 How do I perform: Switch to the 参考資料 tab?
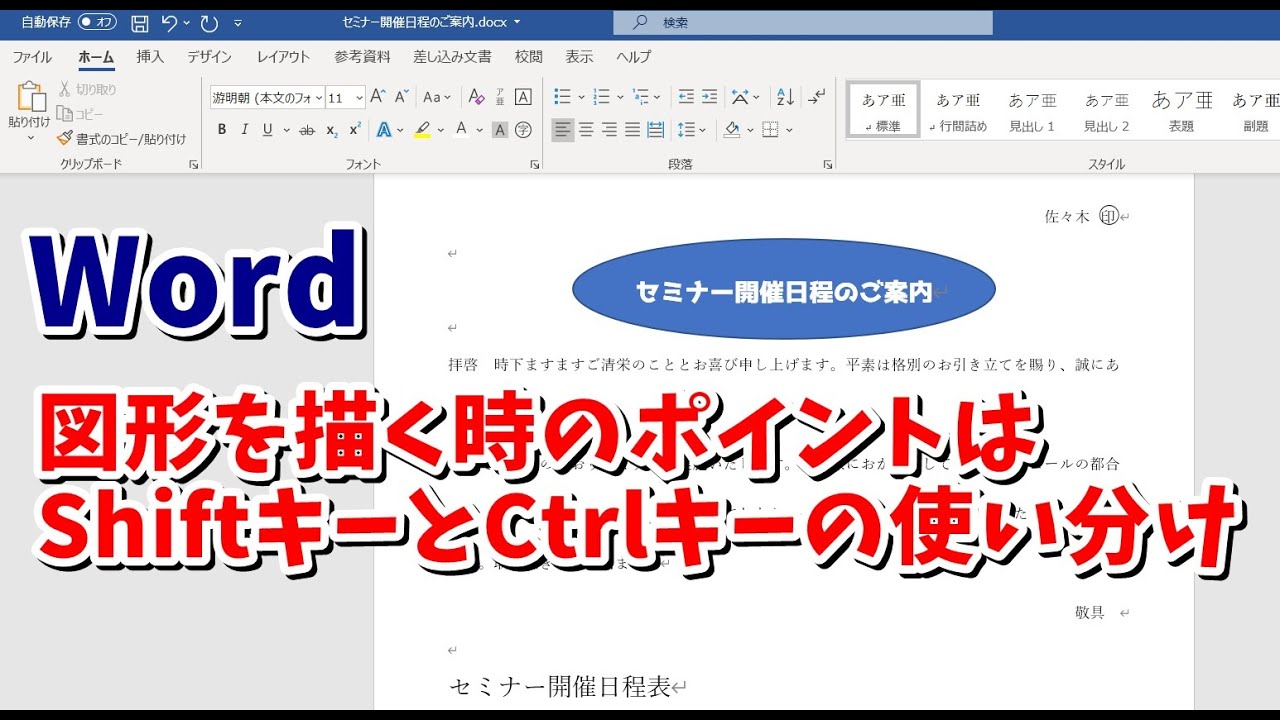click(x=362, y=57)
